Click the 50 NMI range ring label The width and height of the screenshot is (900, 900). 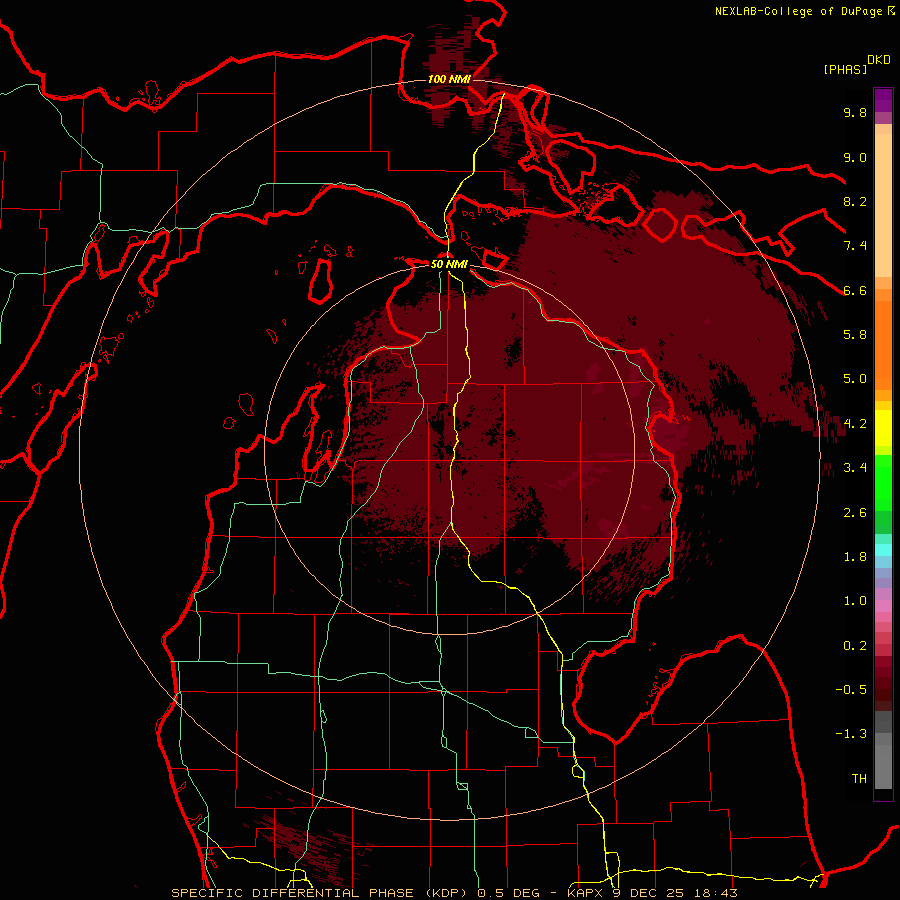coord(449,265)
